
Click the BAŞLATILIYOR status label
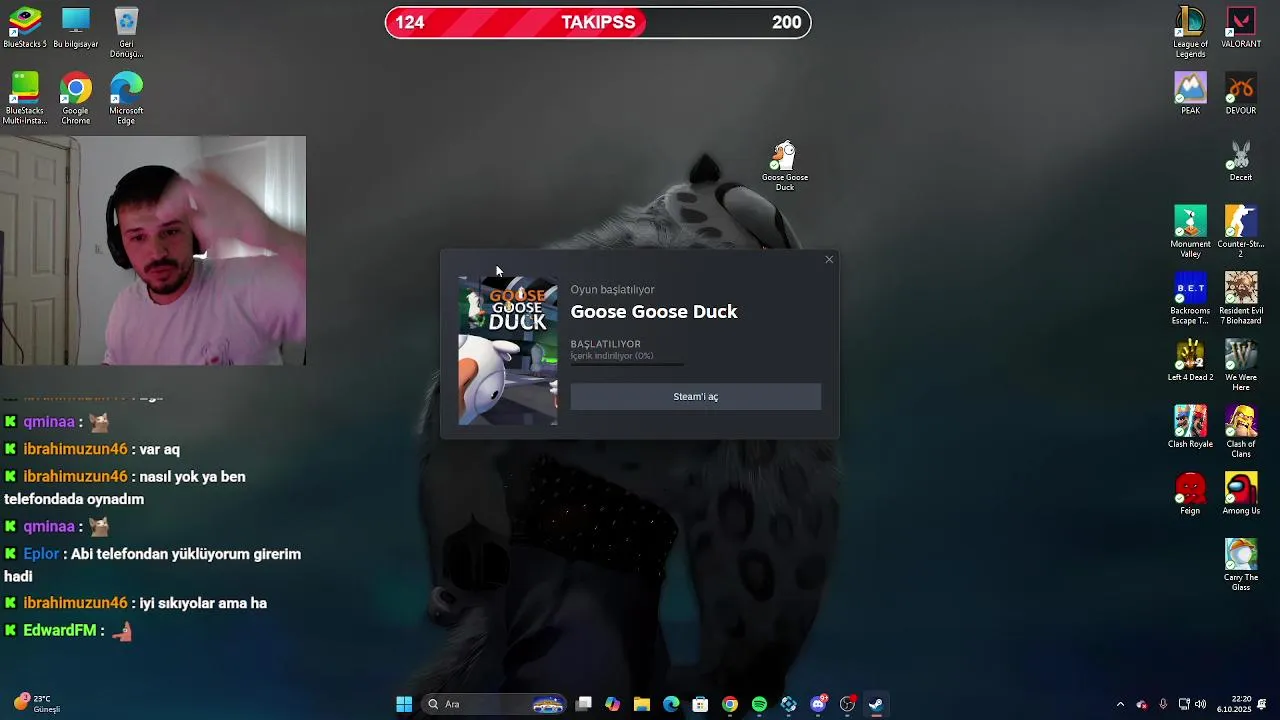(x=605, y=344)
